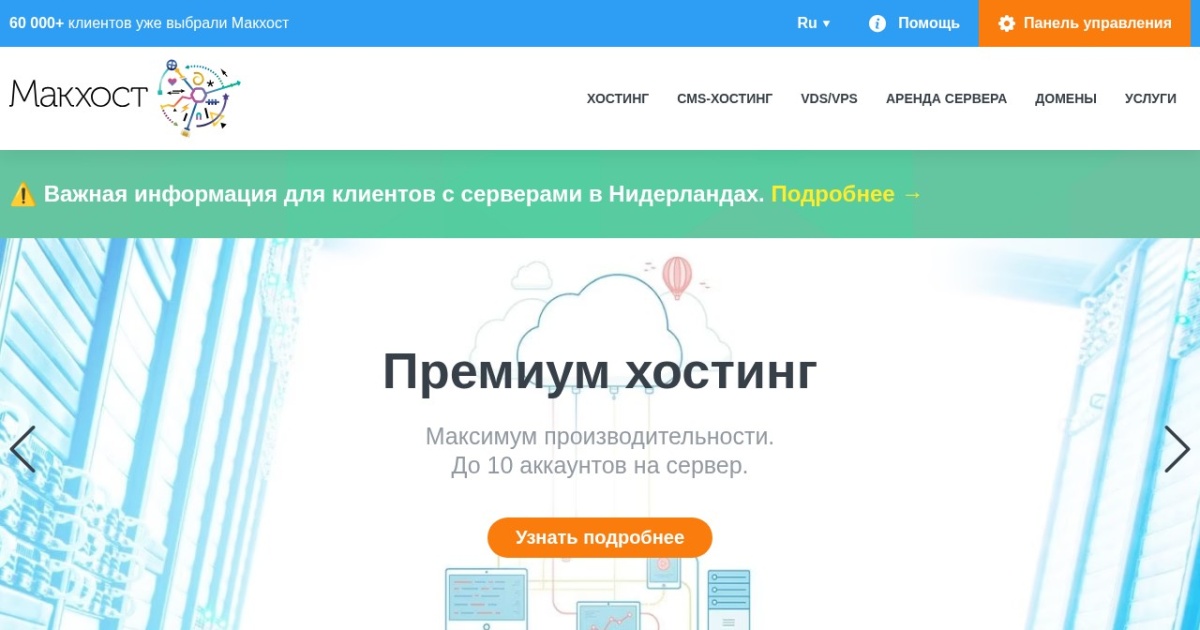The width and height of the screenshot is (1200, 630).
Task: Open the ДОМЕНЫ menu
Action: click(x=1066, y=99)
